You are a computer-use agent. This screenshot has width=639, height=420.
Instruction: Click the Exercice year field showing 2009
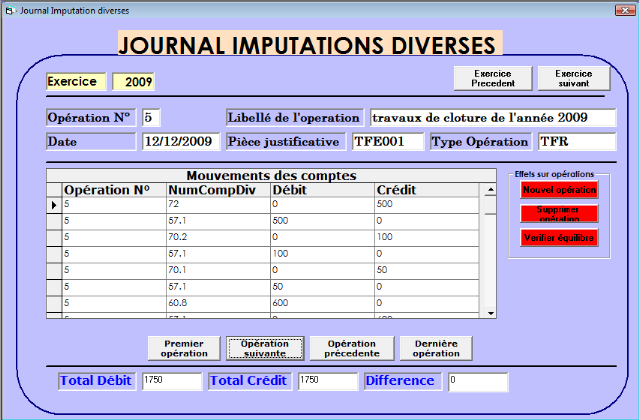(133, 81)
